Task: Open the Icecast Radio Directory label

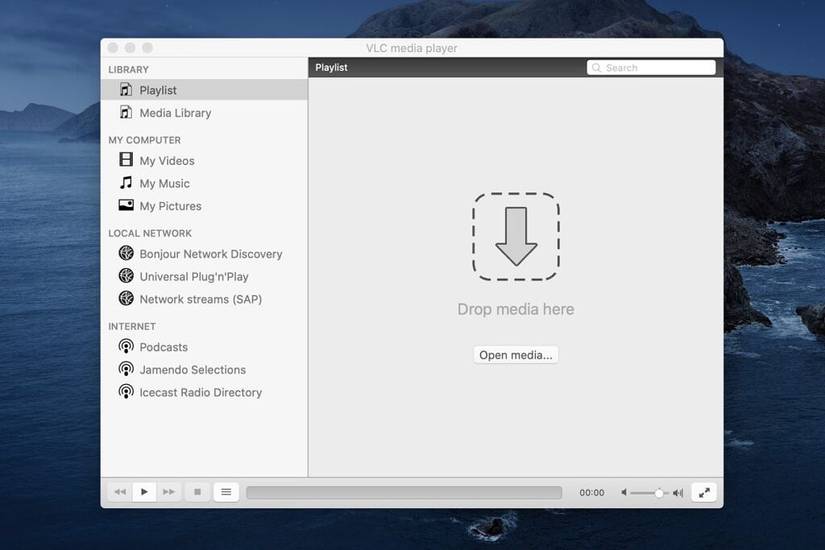Action: pos(200,393)
